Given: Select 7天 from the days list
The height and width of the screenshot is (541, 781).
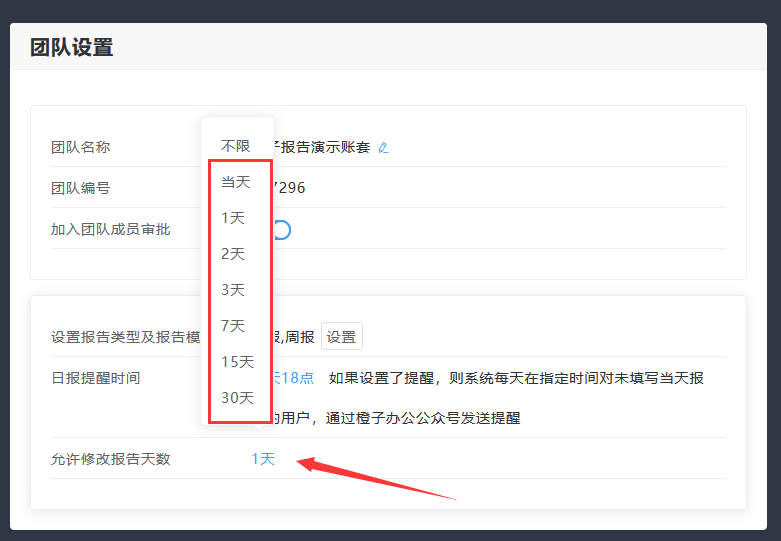Looking at the screenshot, I should [233, 326].
